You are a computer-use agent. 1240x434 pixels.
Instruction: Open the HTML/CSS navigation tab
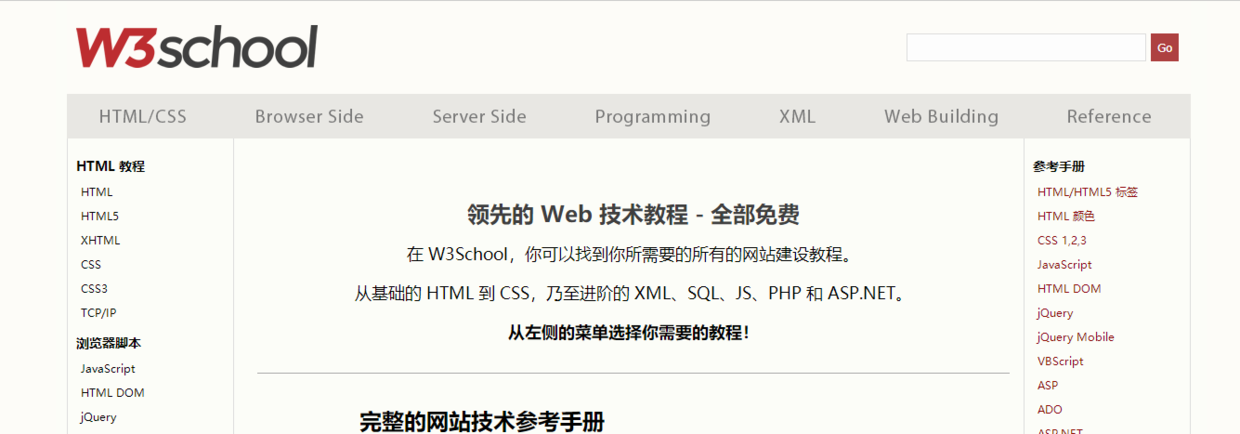pos(143,116)
